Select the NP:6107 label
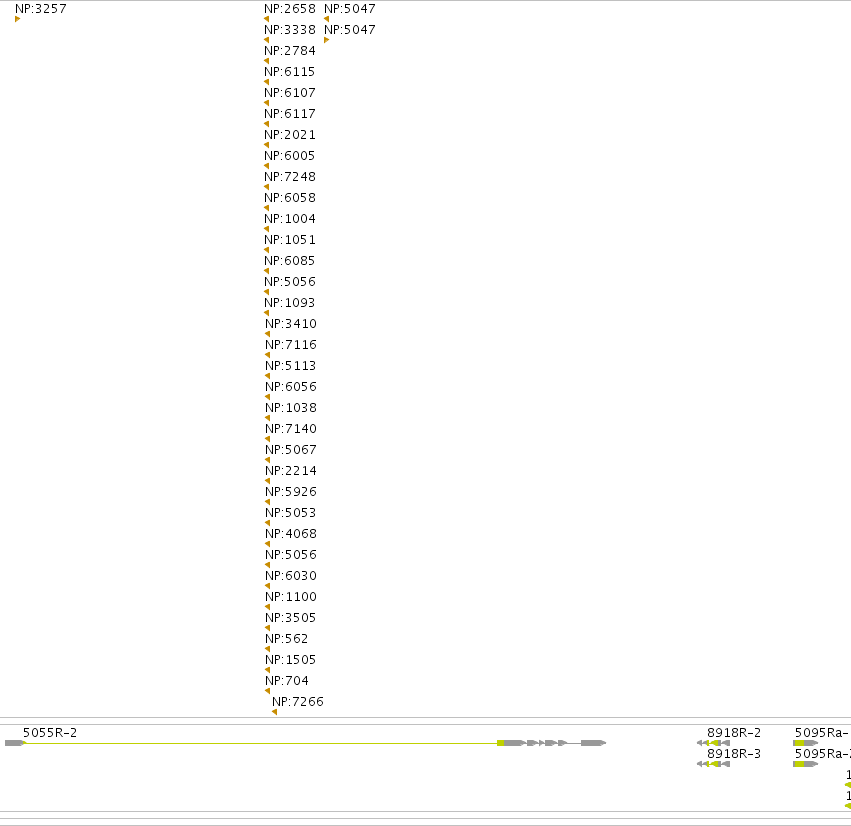 tap(290, 93)
